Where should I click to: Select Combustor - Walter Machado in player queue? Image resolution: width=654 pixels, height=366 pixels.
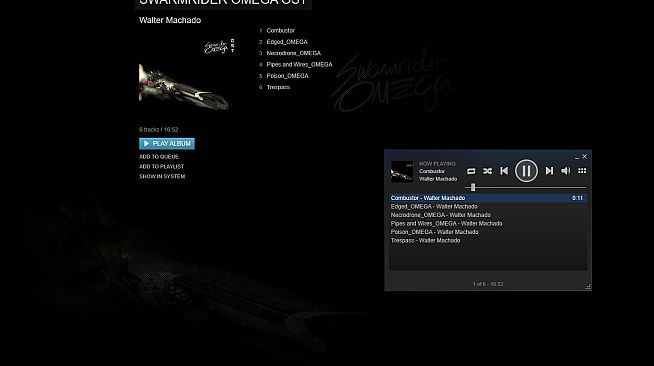pos(488,198)
